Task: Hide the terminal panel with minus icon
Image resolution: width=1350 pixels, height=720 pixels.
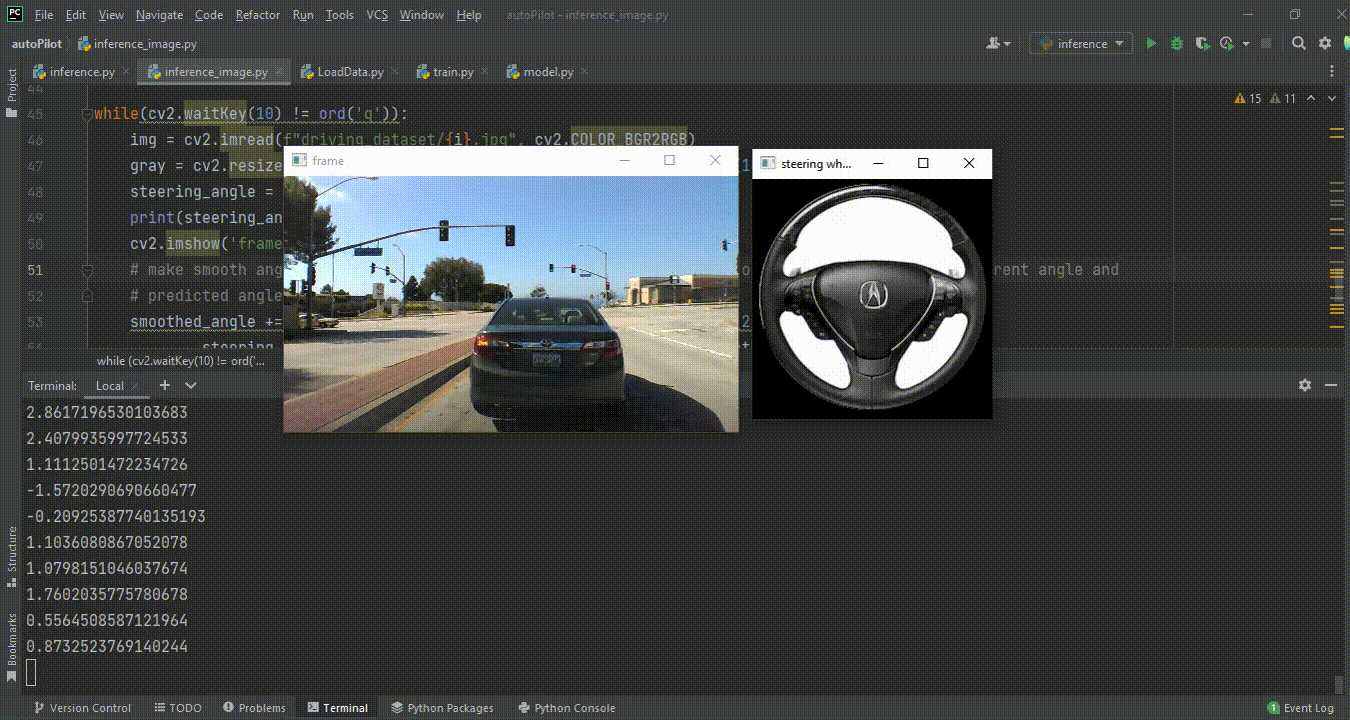Action: pyautogui.click(x=1331, y=385)
